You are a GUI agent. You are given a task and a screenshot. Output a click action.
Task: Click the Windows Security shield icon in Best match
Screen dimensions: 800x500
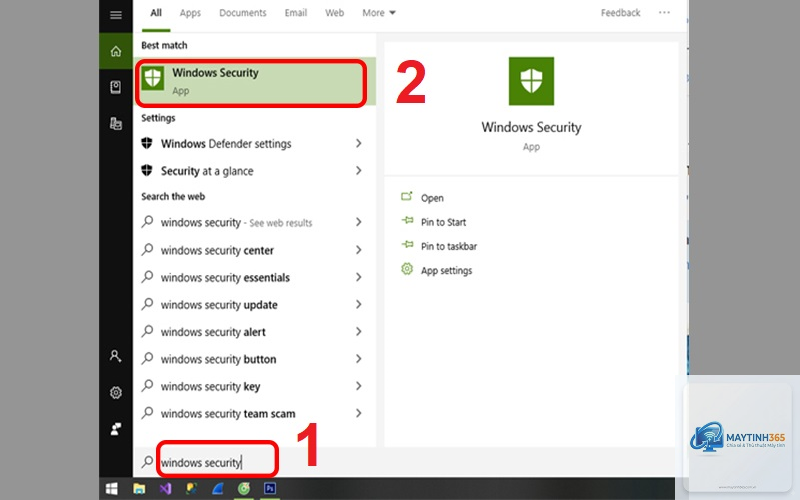click(153, 79)
